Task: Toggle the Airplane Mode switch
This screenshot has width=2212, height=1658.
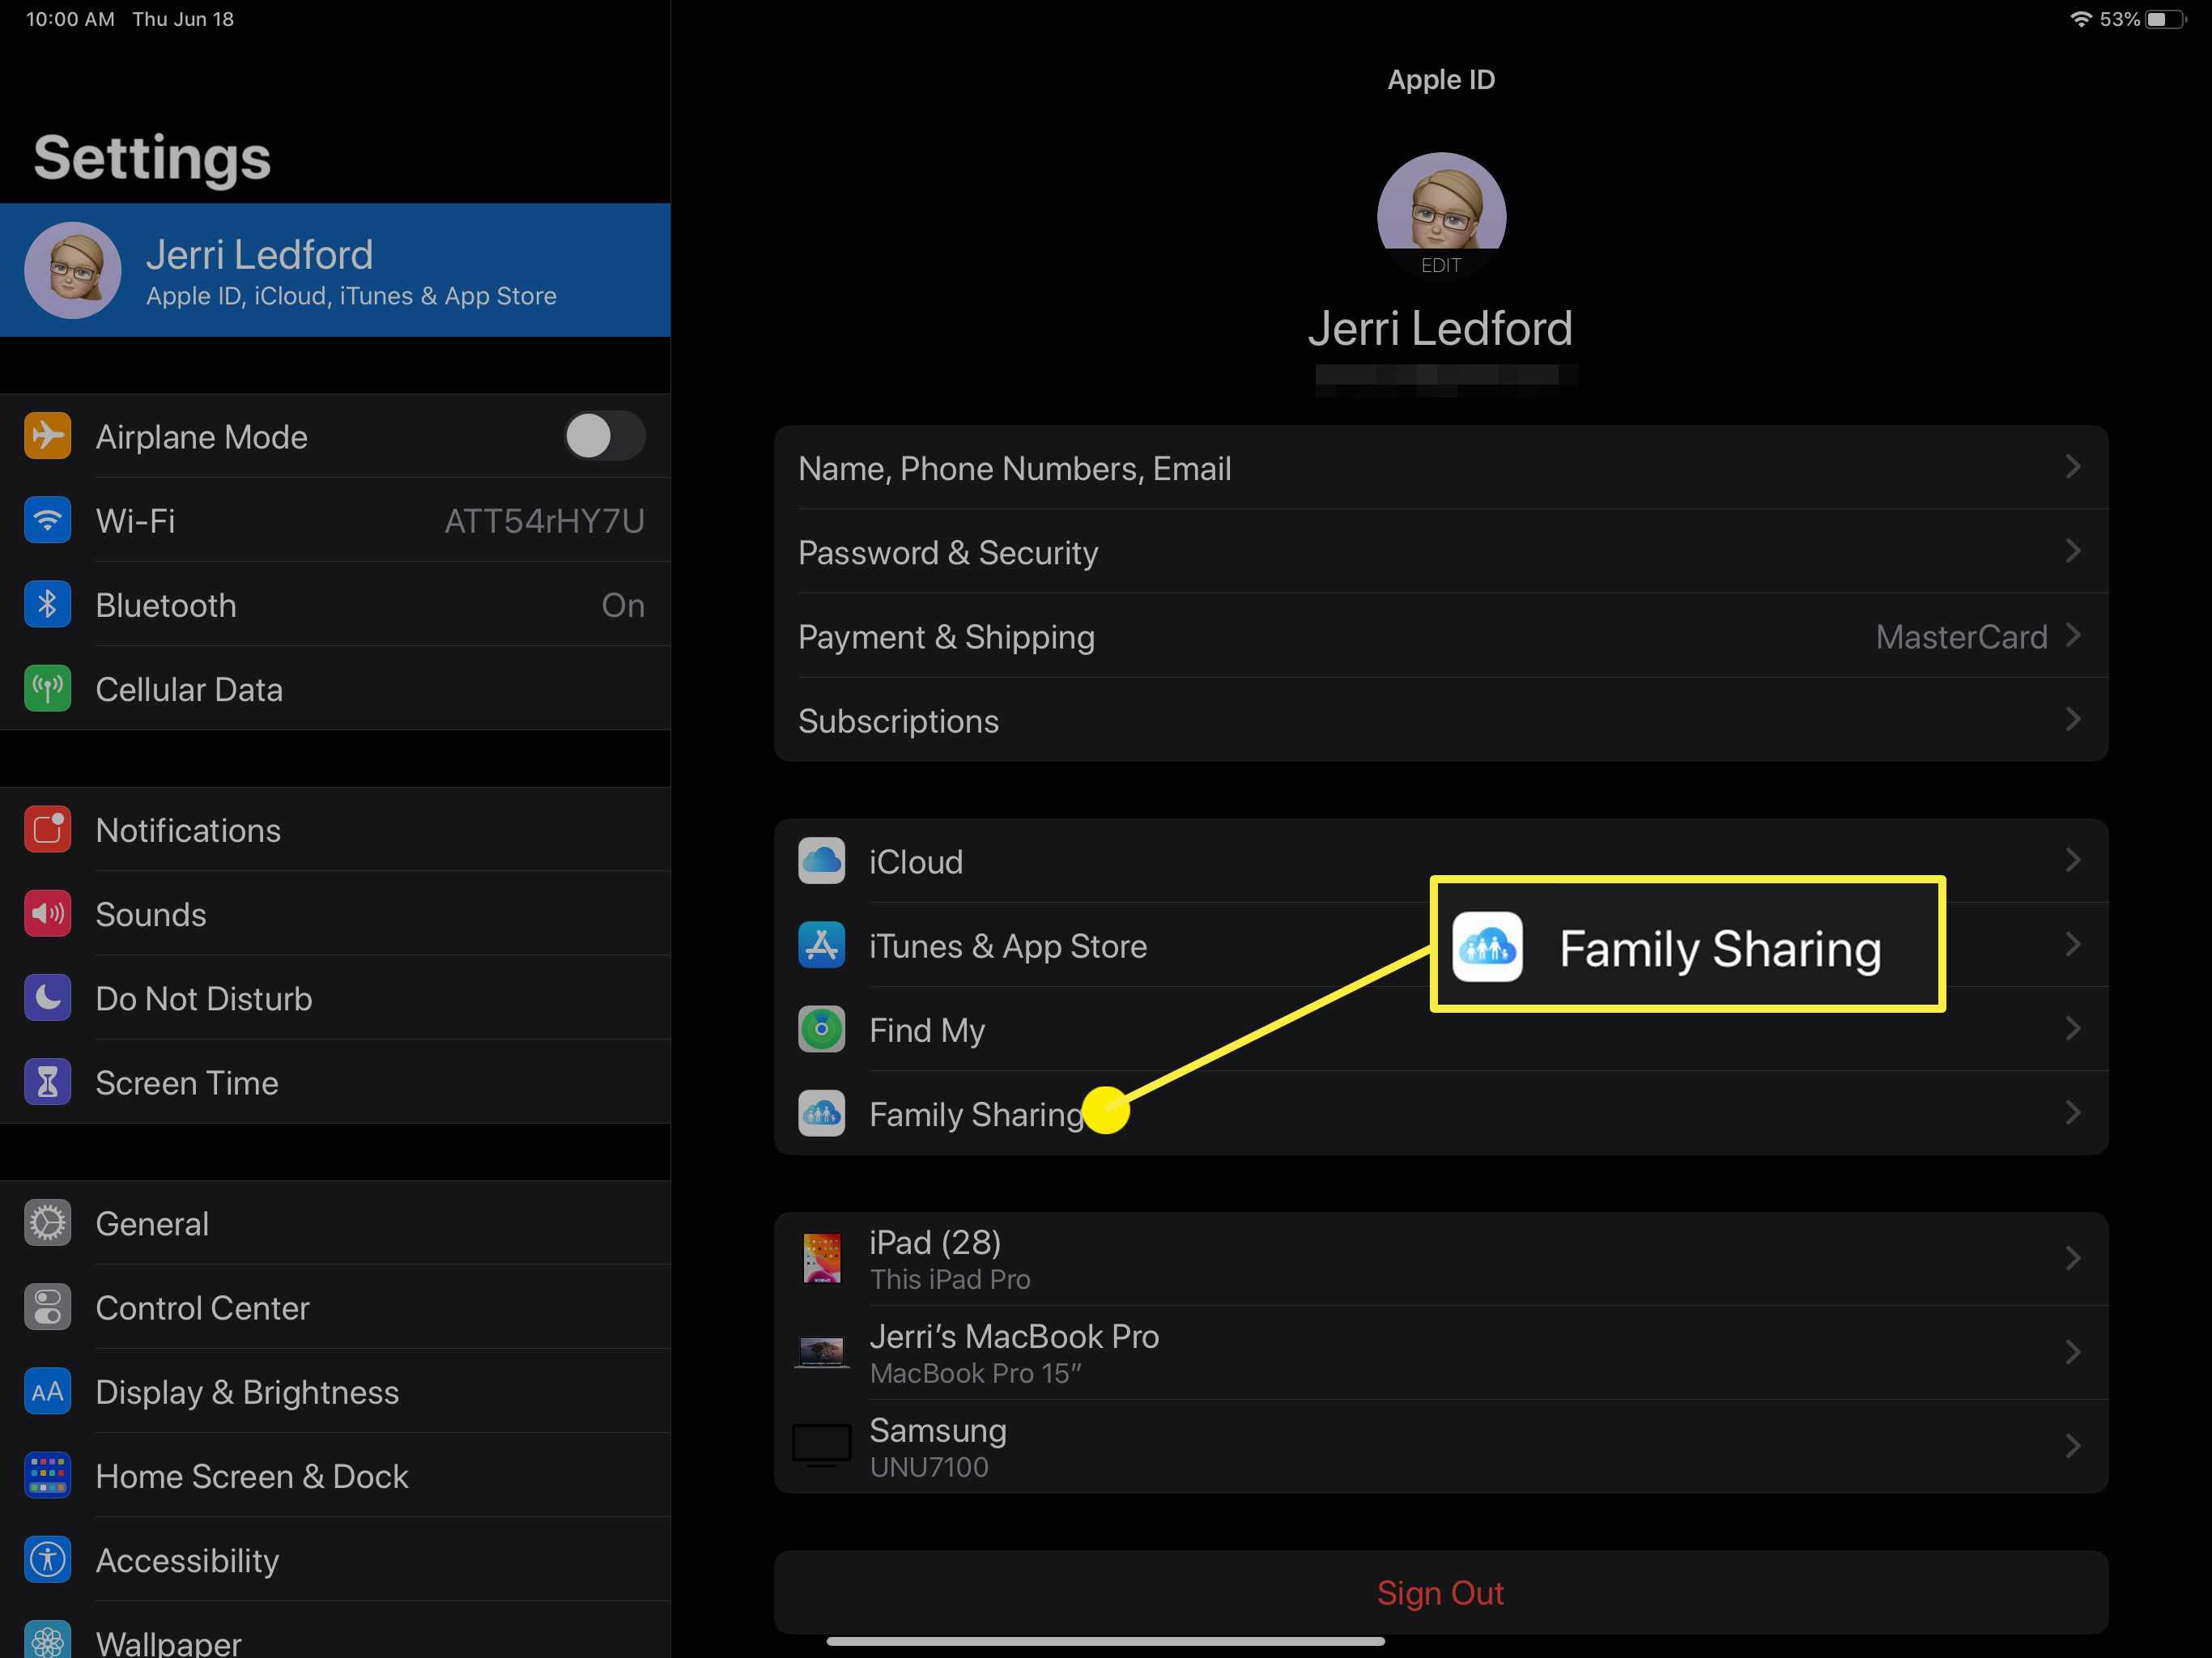Action: (x=604, y=436)
